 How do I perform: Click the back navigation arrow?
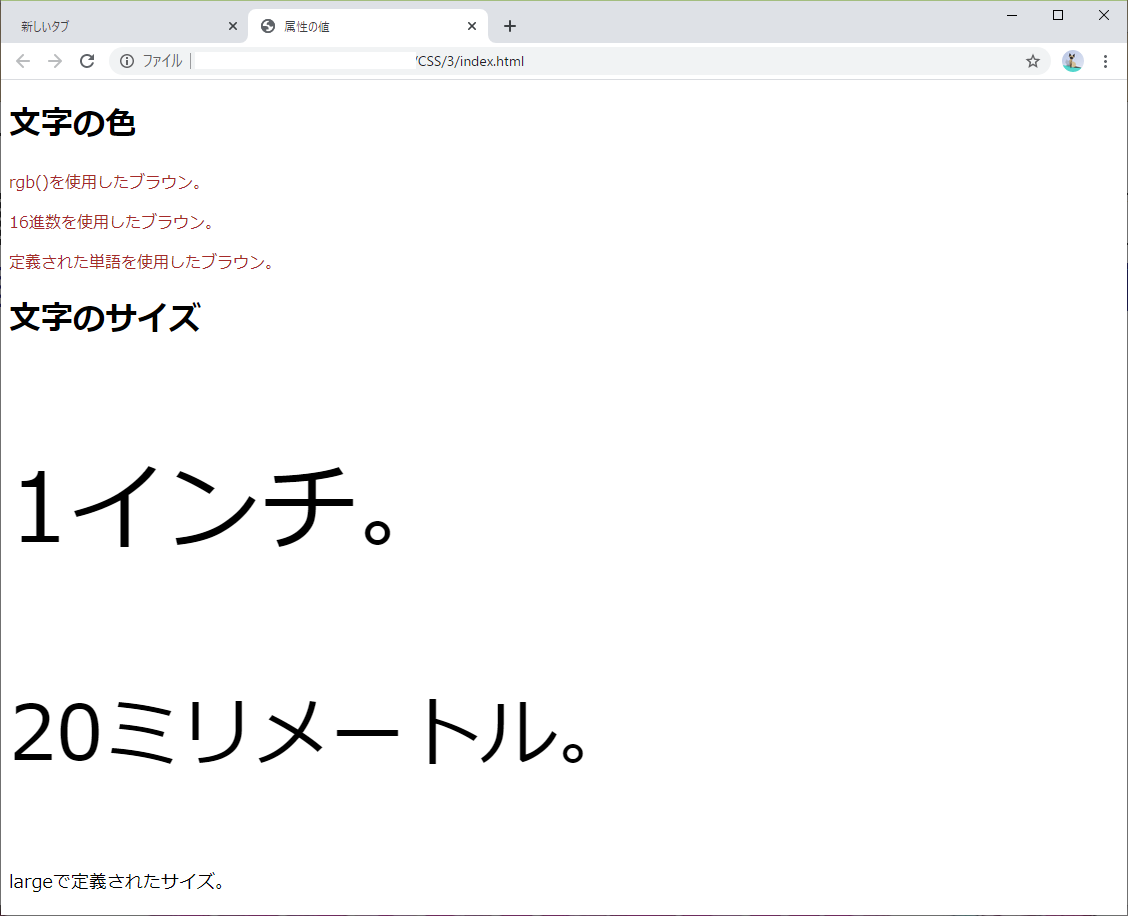coord(23,61)
